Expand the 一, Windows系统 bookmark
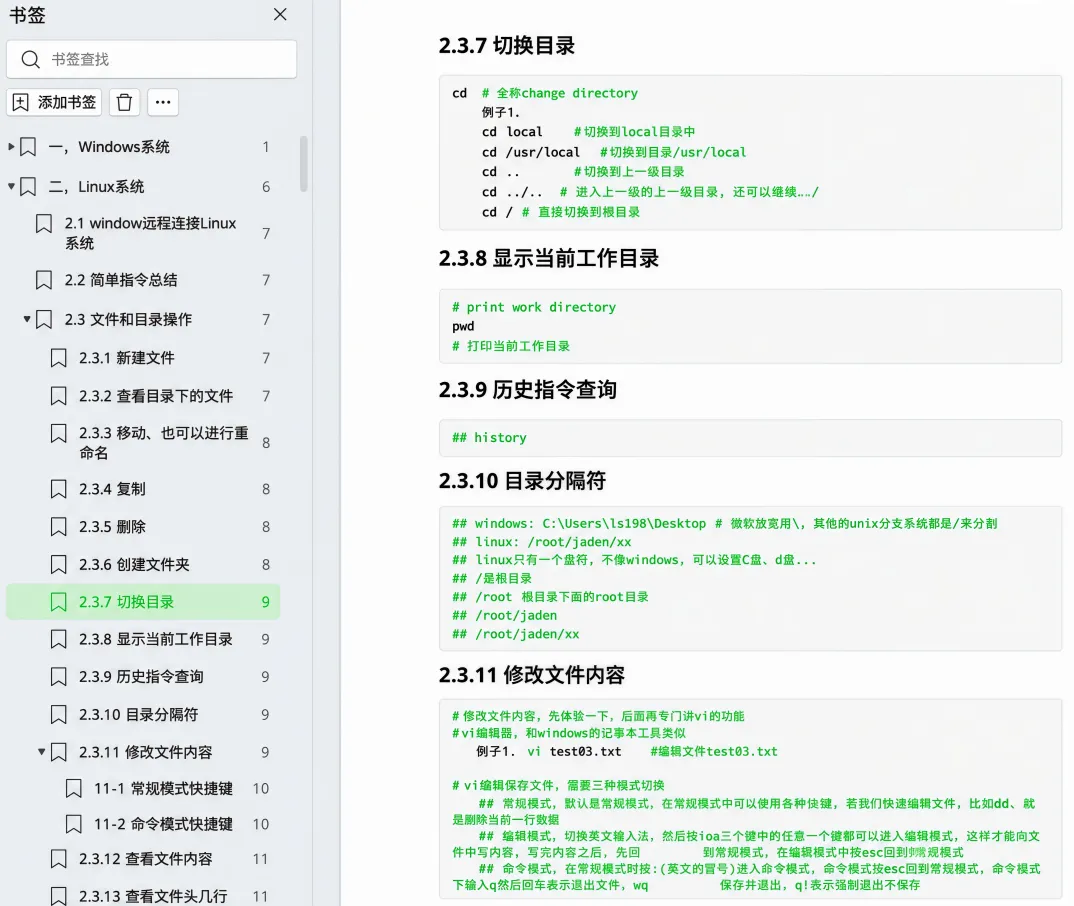Viewport: 1074px width, 906px height. pyautogui.click(x=11, y=147)
